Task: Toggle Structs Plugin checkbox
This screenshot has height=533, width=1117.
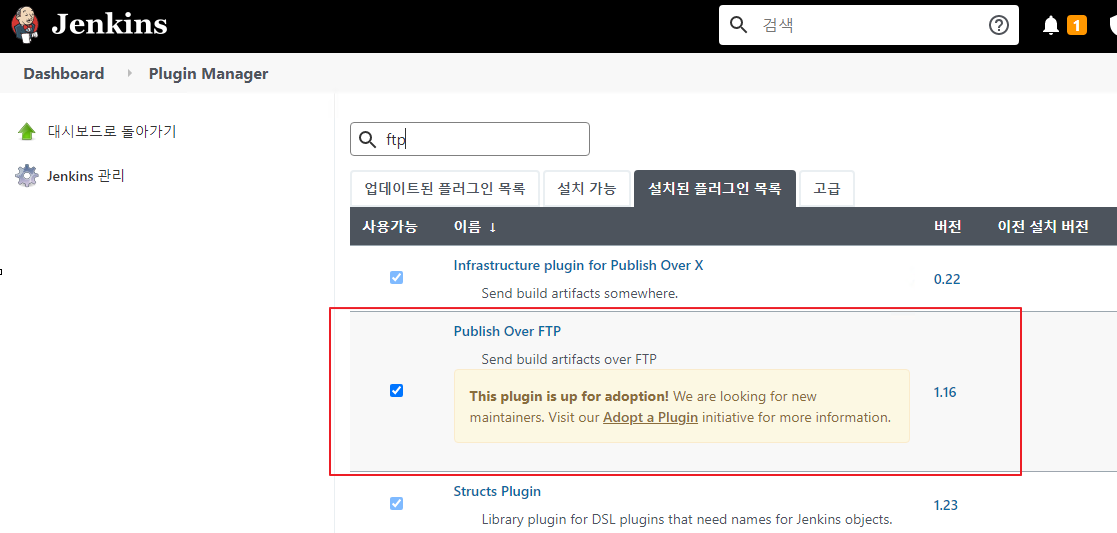Action: pyautogui.click(x=397, y=504)
